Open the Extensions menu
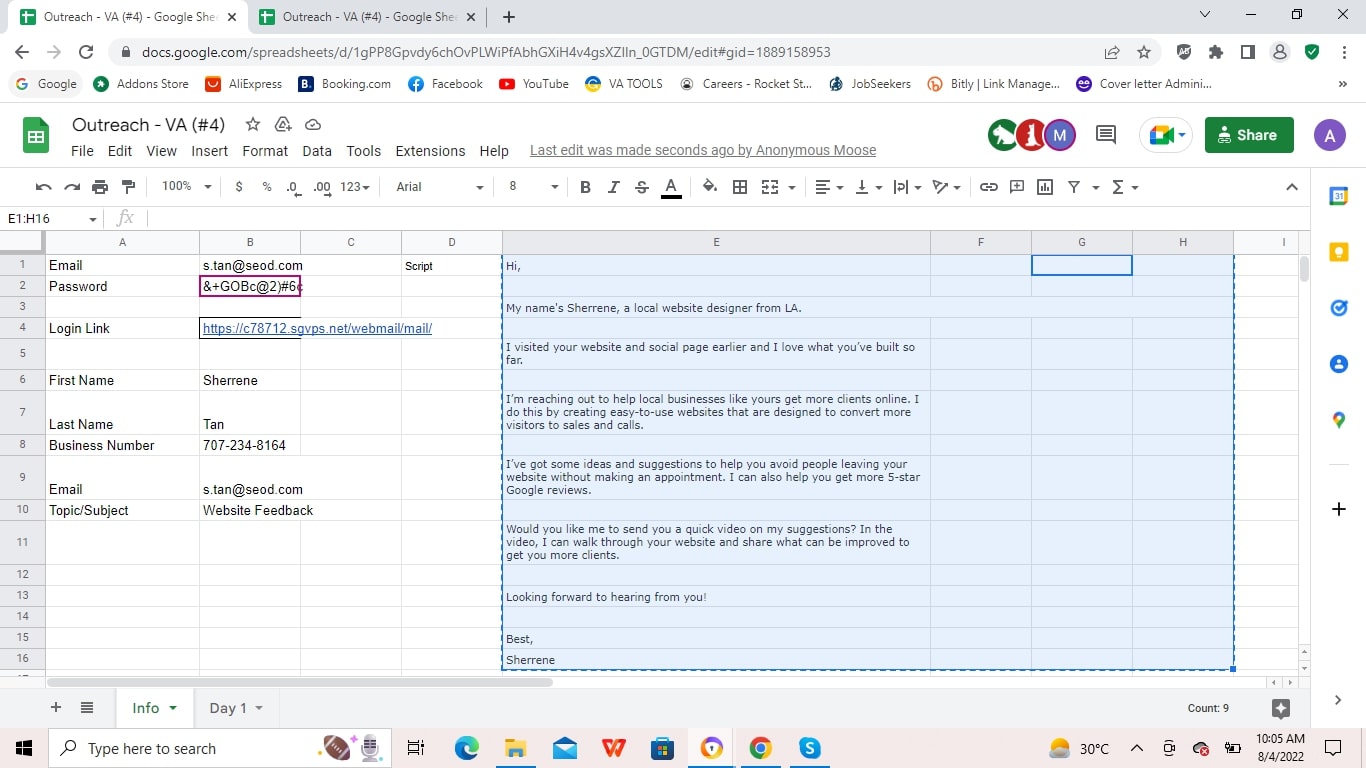This screenshot has width=1366, height=768. (x=430, y=151)
